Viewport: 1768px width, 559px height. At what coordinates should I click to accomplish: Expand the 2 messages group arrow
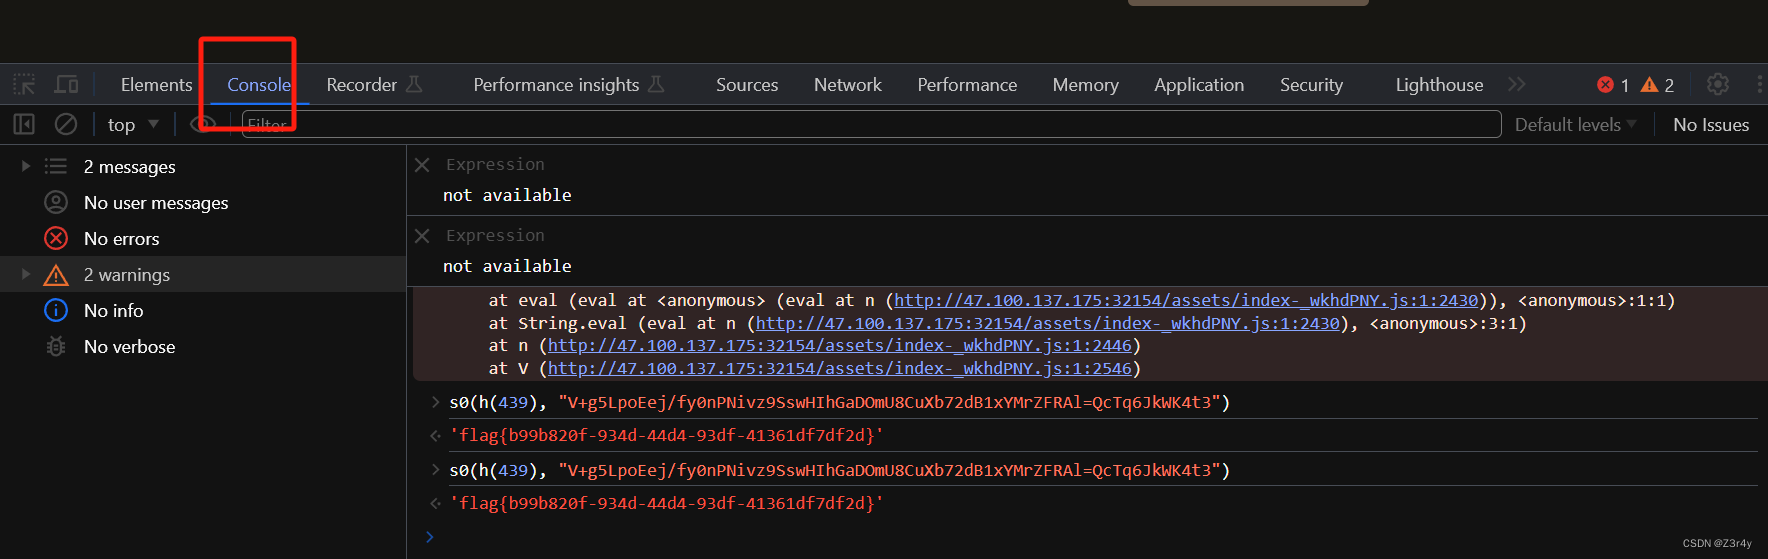[x=26, y=166]
